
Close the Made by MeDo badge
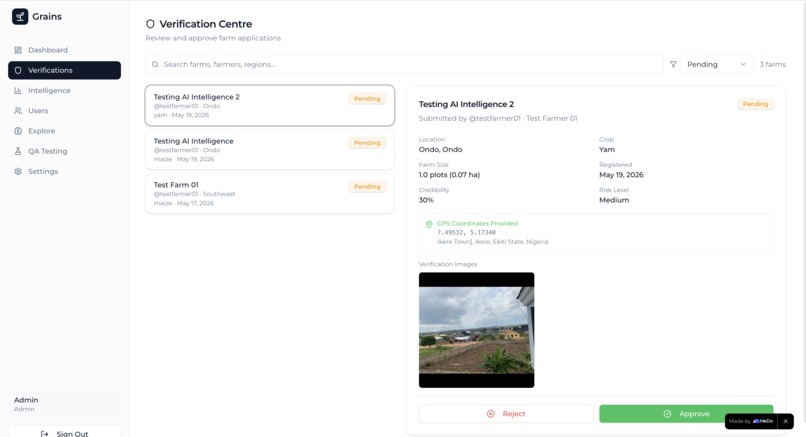785,421
